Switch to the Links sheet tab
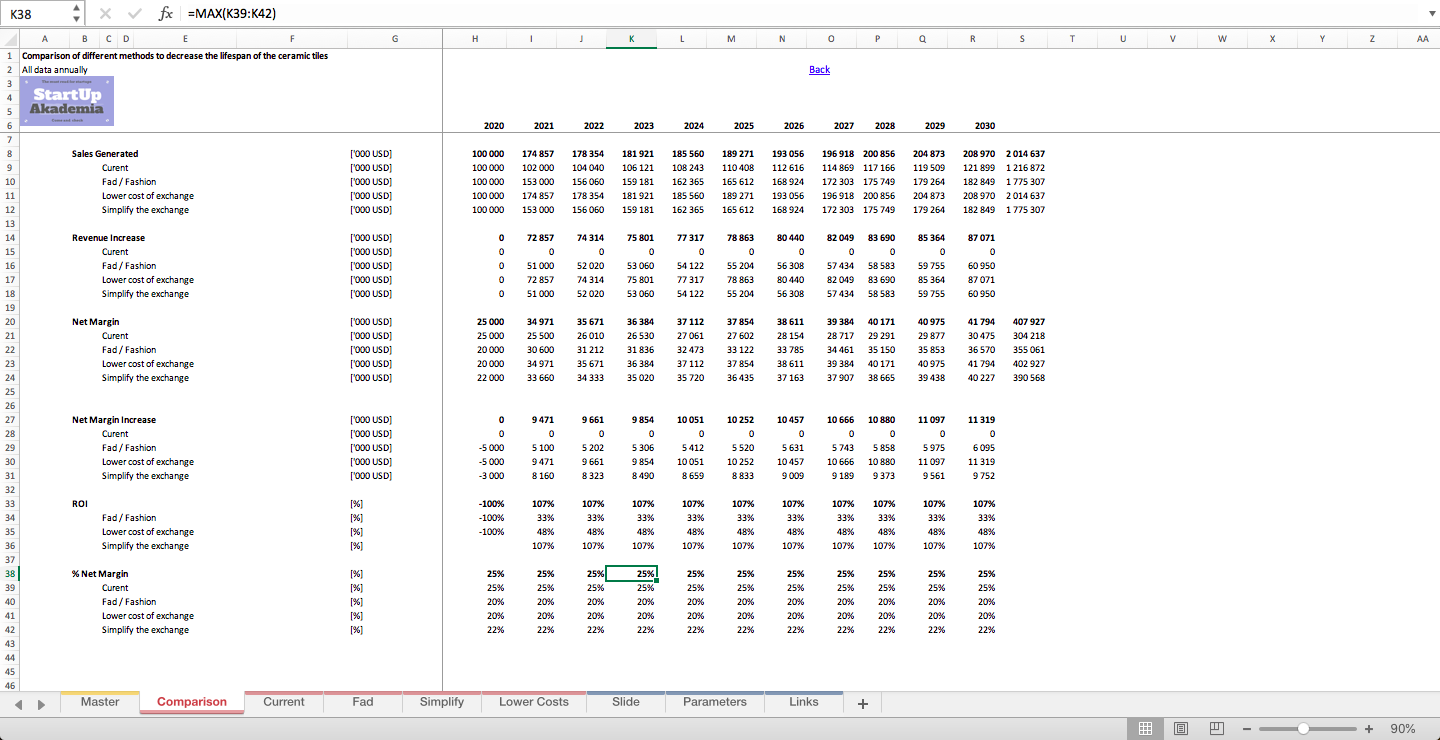1440x740 pixels. coord(803,702)
